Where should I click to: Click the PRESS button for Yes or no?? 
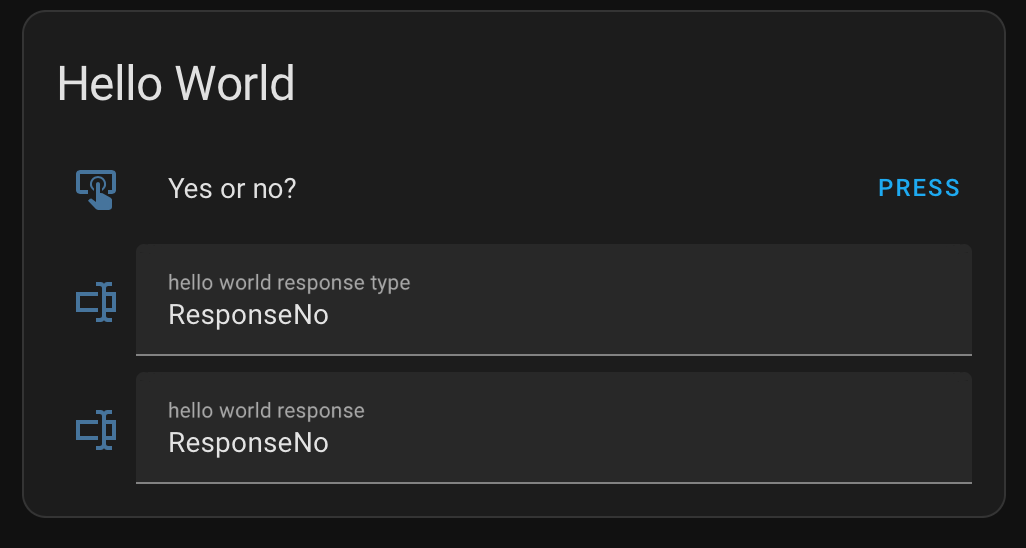click(x=919, y=188)
